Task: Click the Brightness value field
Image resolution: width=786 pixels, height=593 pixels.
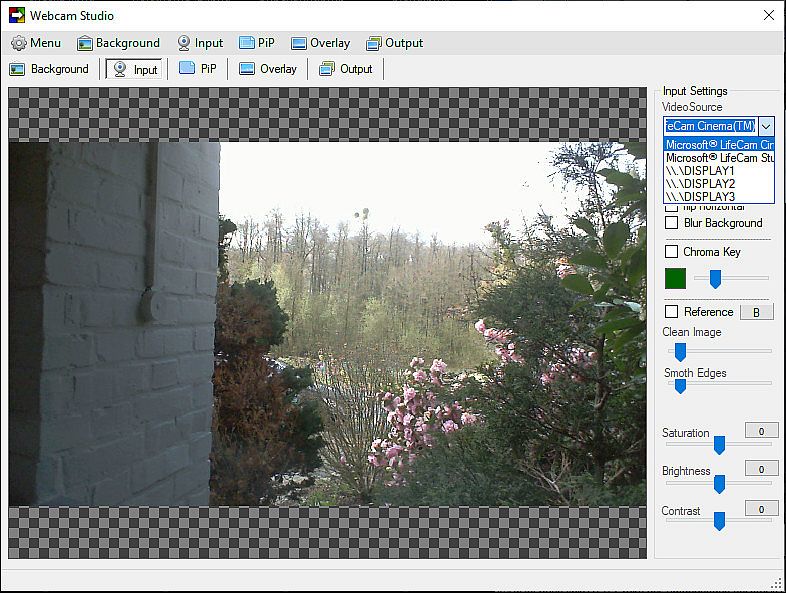Action: tap(761, 469)
